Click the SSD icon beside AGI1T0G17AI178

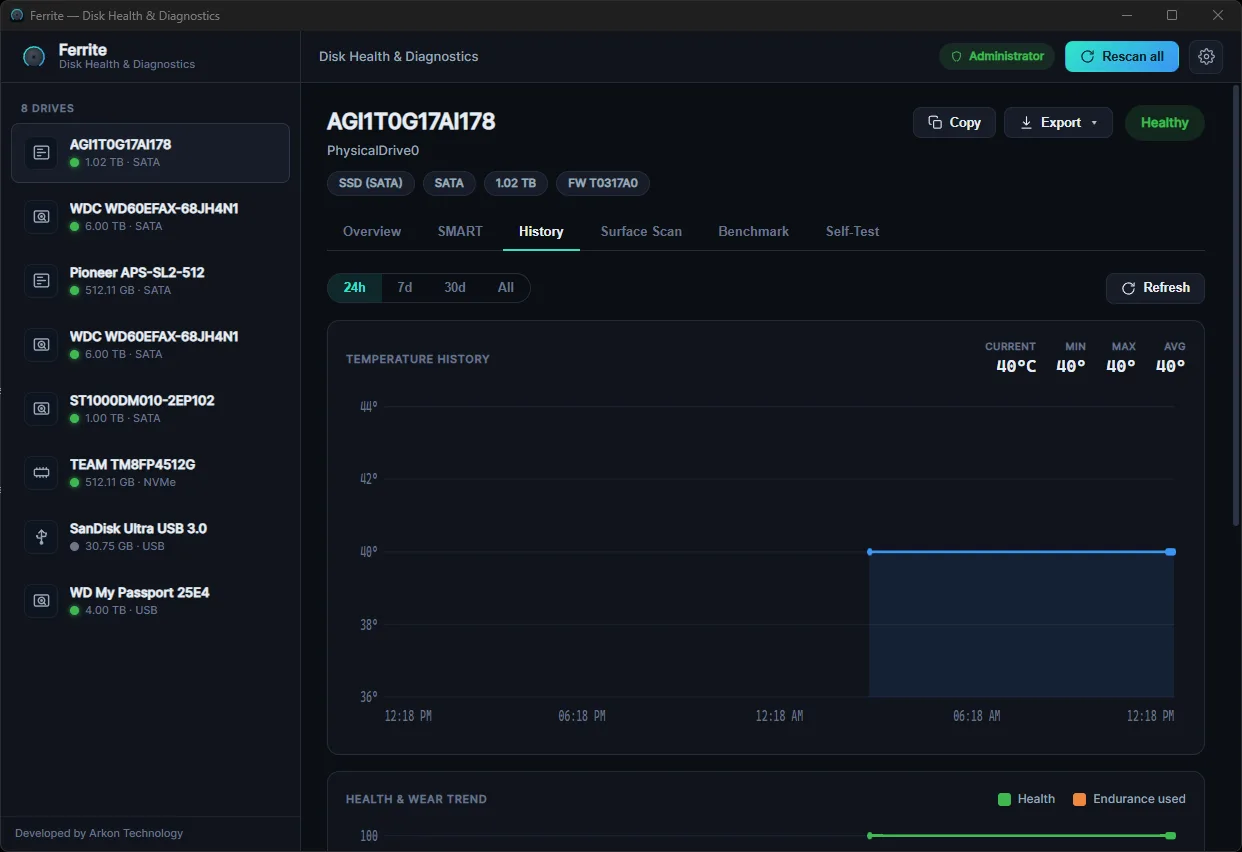pyautogui.click(x=41, y=153)
